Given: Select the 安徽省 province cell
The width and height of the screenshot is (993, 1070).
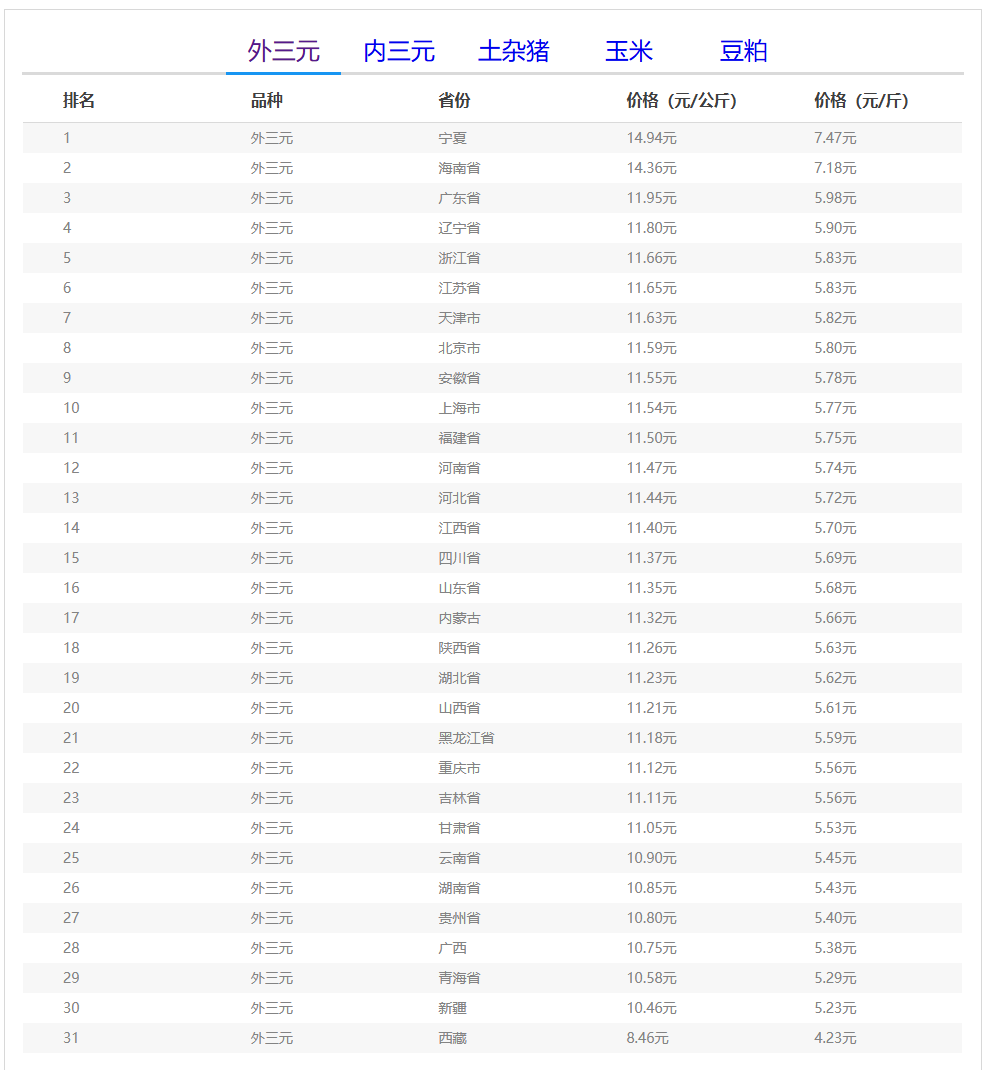Looking at the screenshot, I should coord(459,378).
